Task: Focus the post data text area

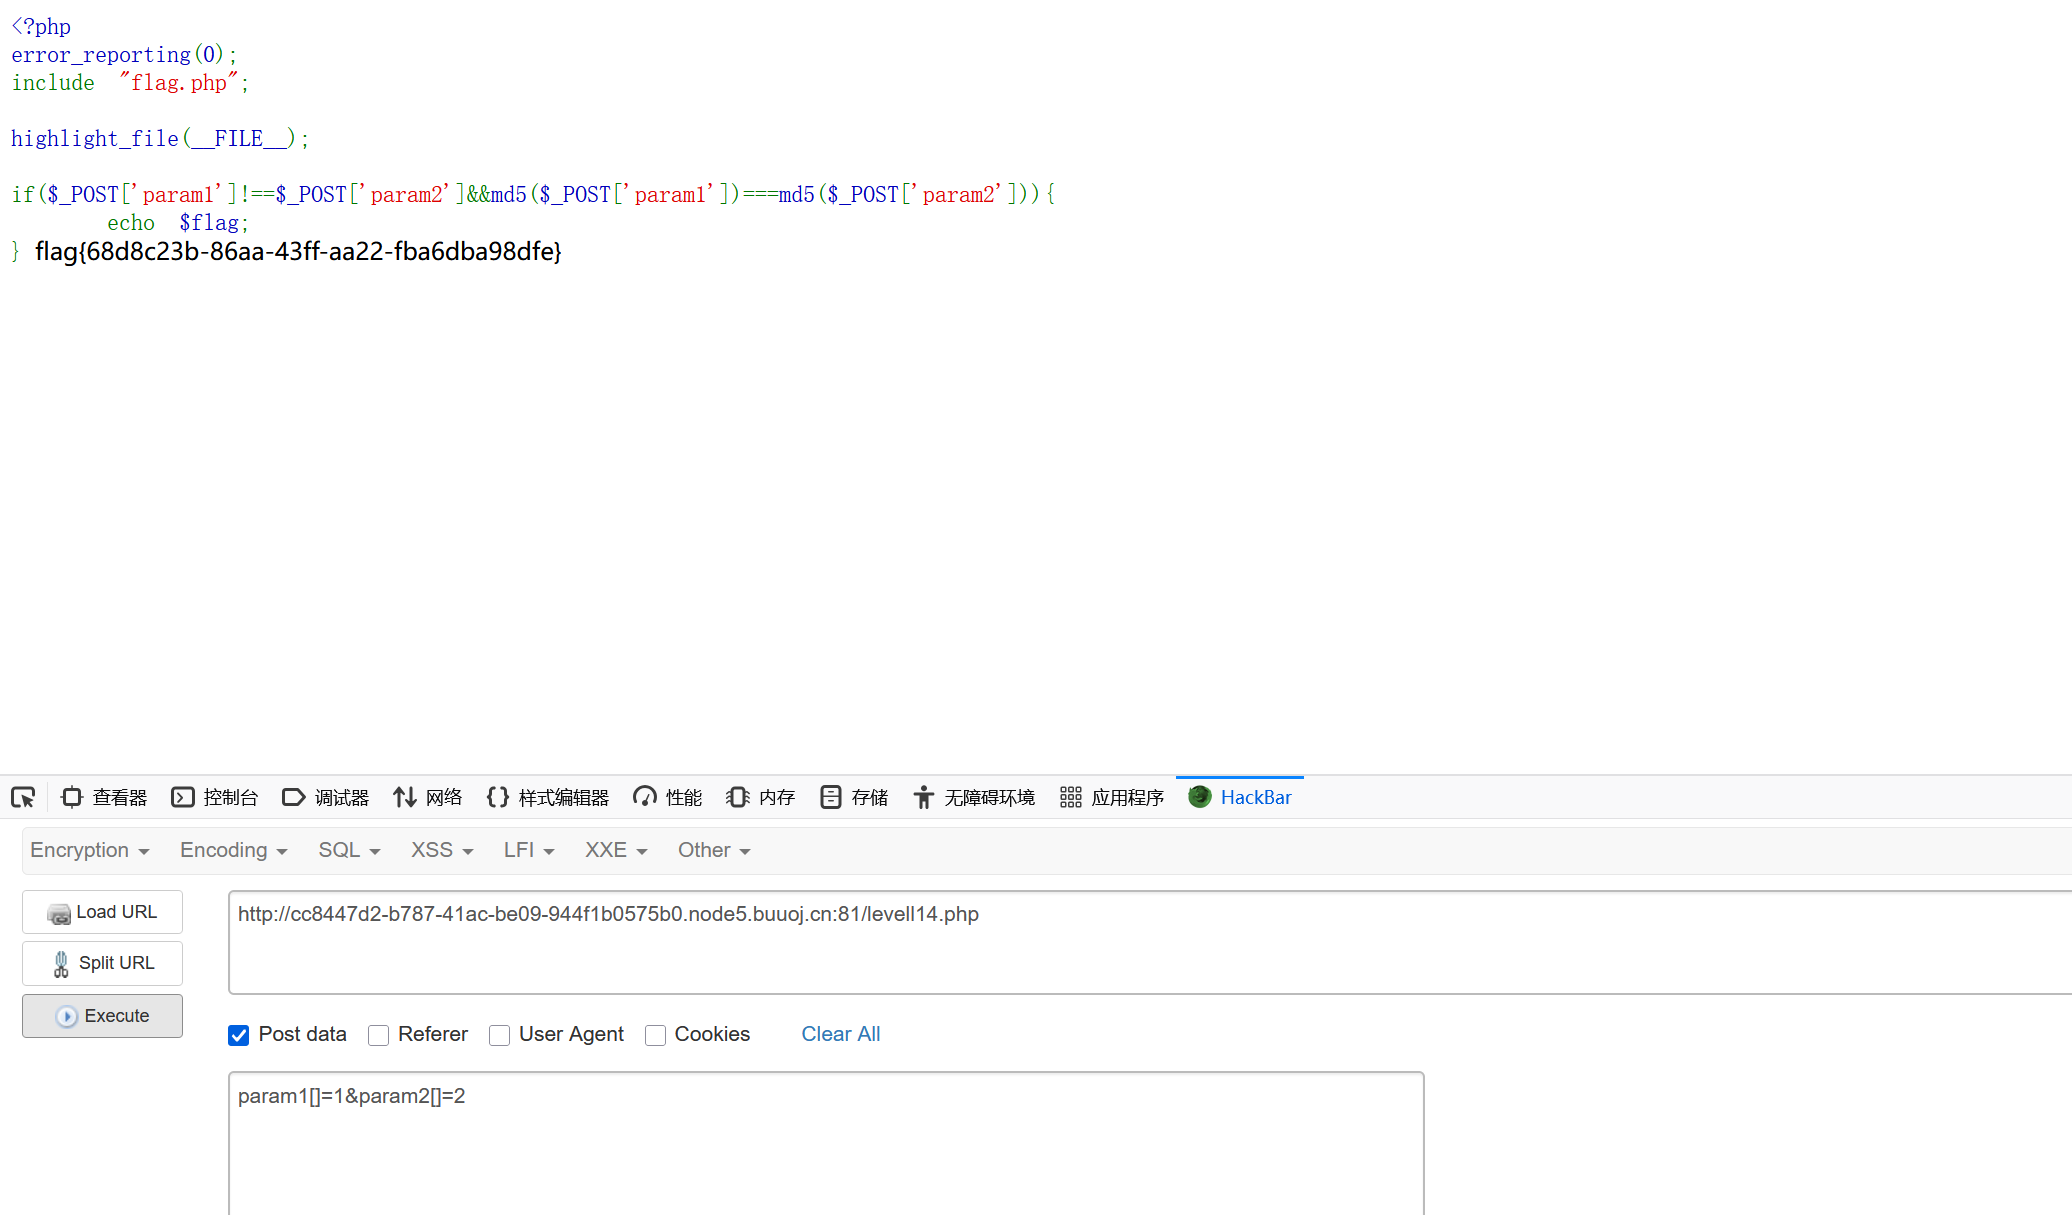Action: pos(826,1144)
